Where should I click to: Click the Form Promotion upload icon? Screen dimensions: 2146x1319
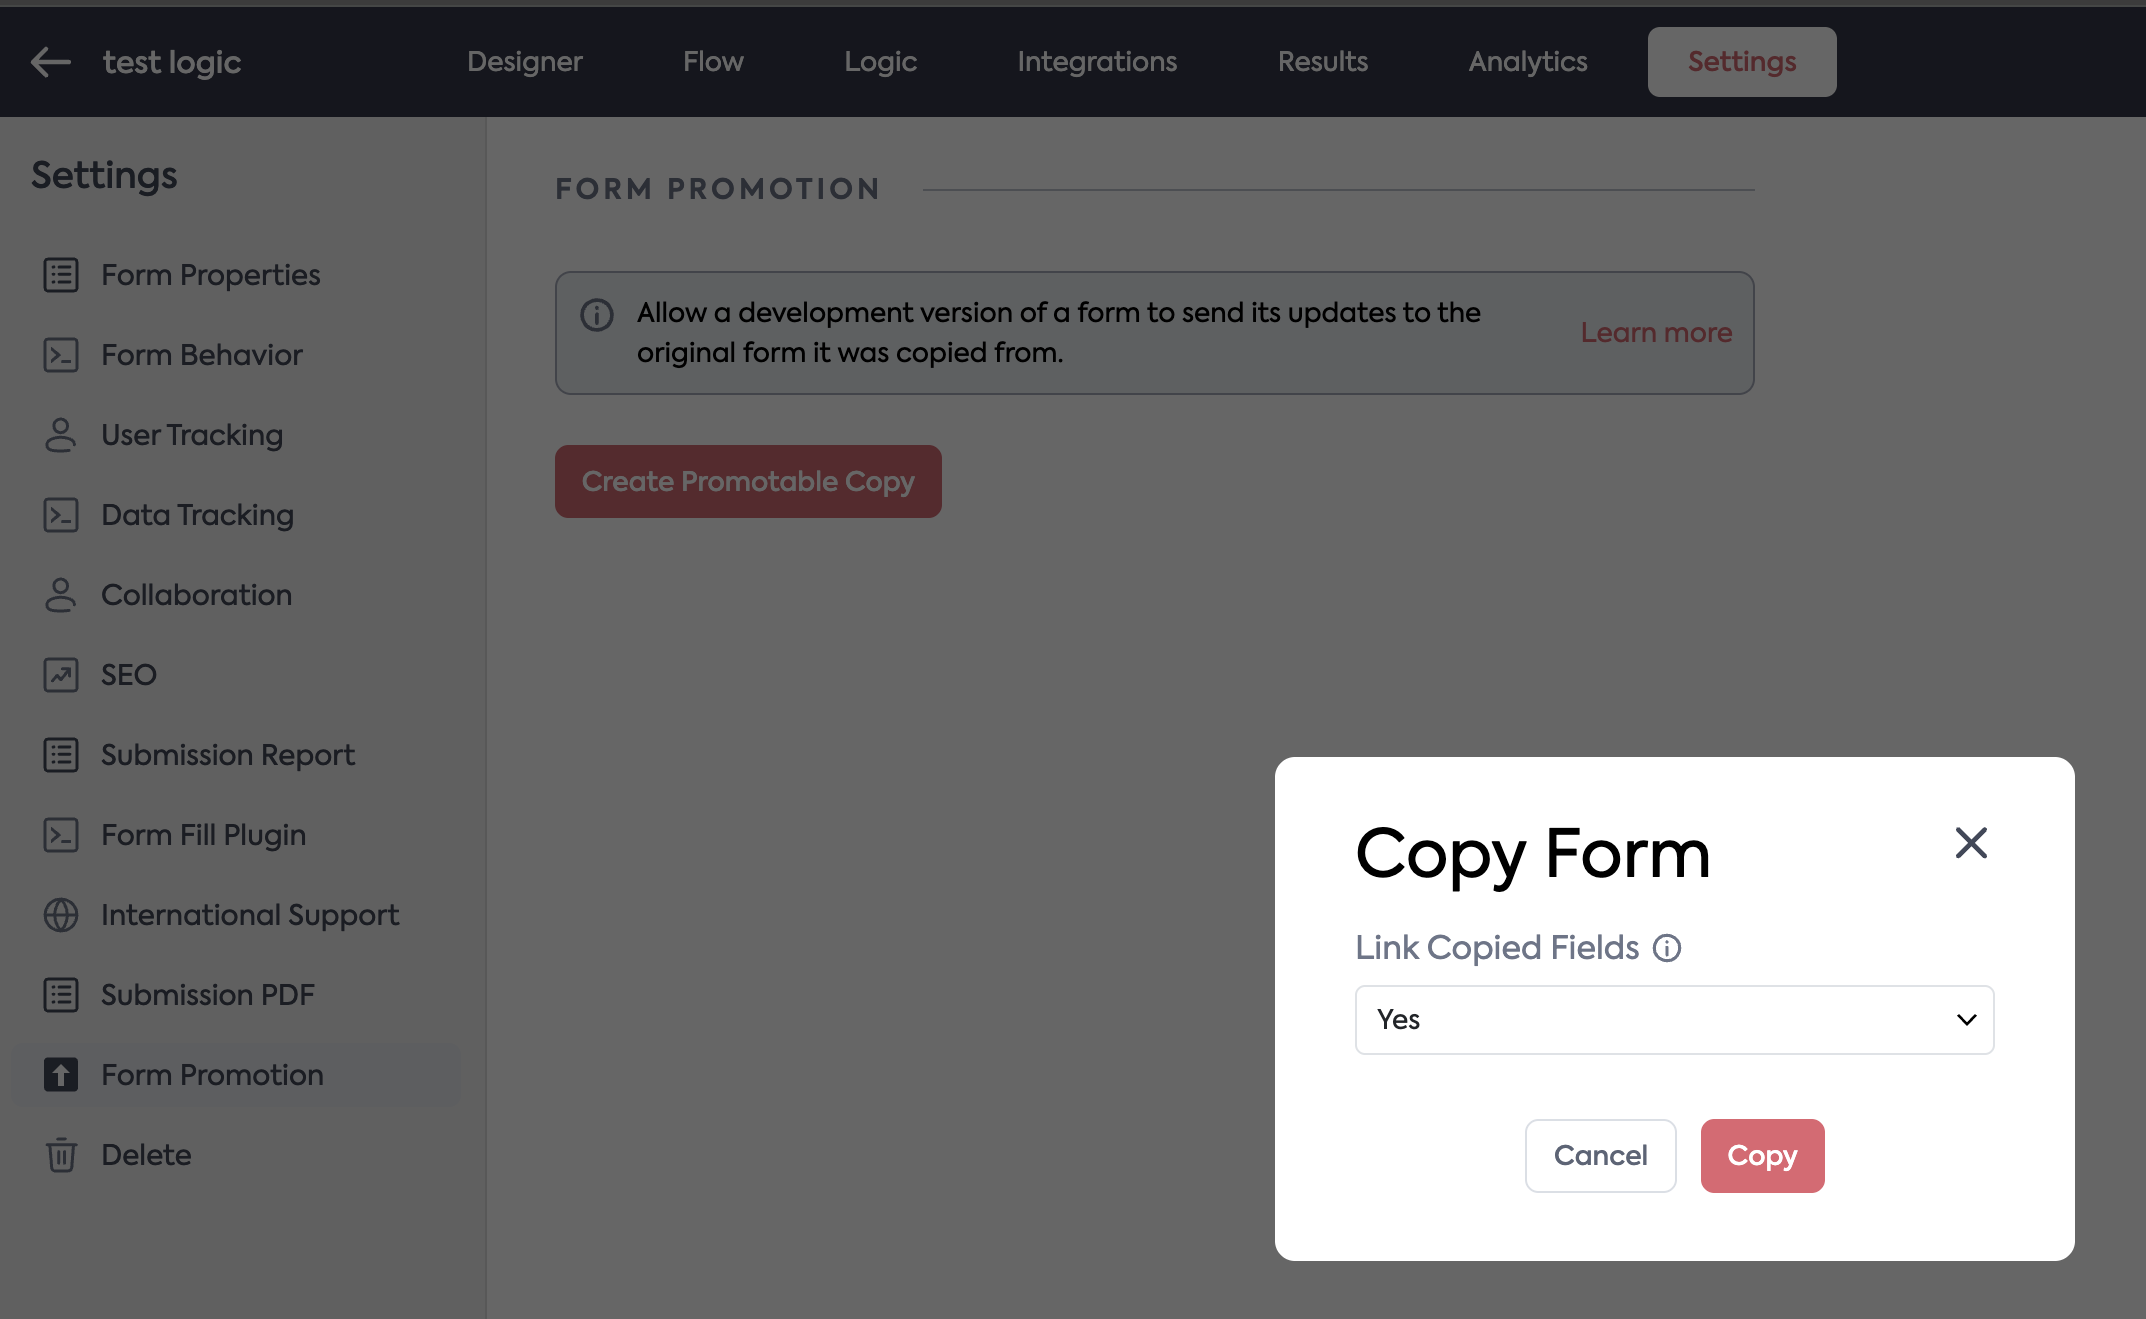(x=60, y=1075)
